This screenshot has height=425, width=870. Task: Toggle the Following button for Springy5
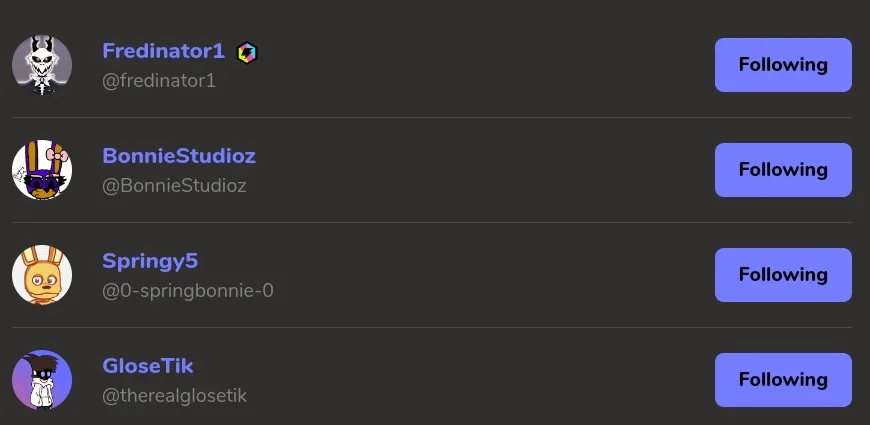783,275
